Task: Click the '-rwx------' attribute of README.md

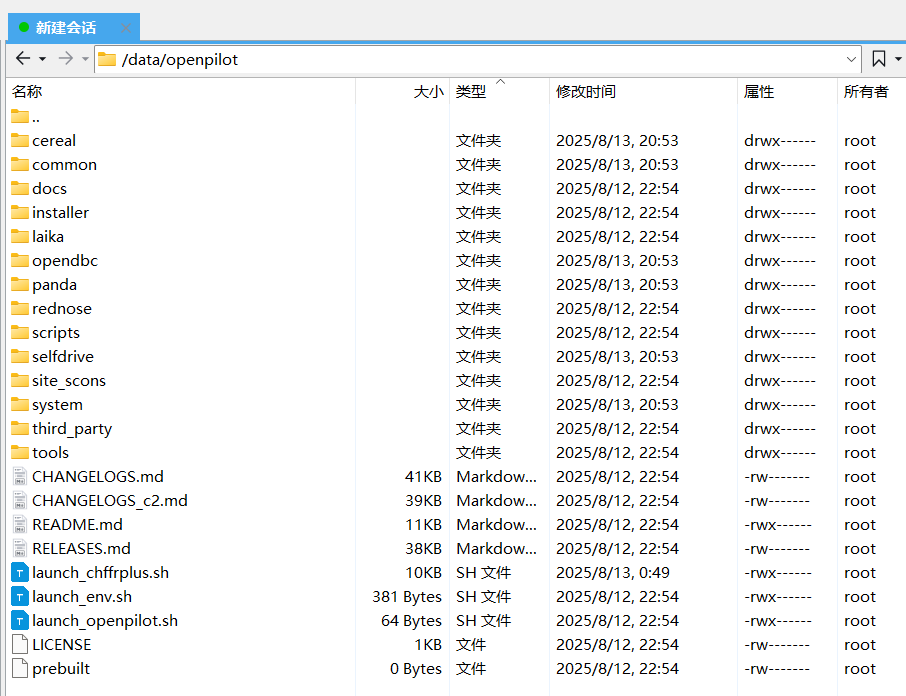Action: [x=778, y=524]
